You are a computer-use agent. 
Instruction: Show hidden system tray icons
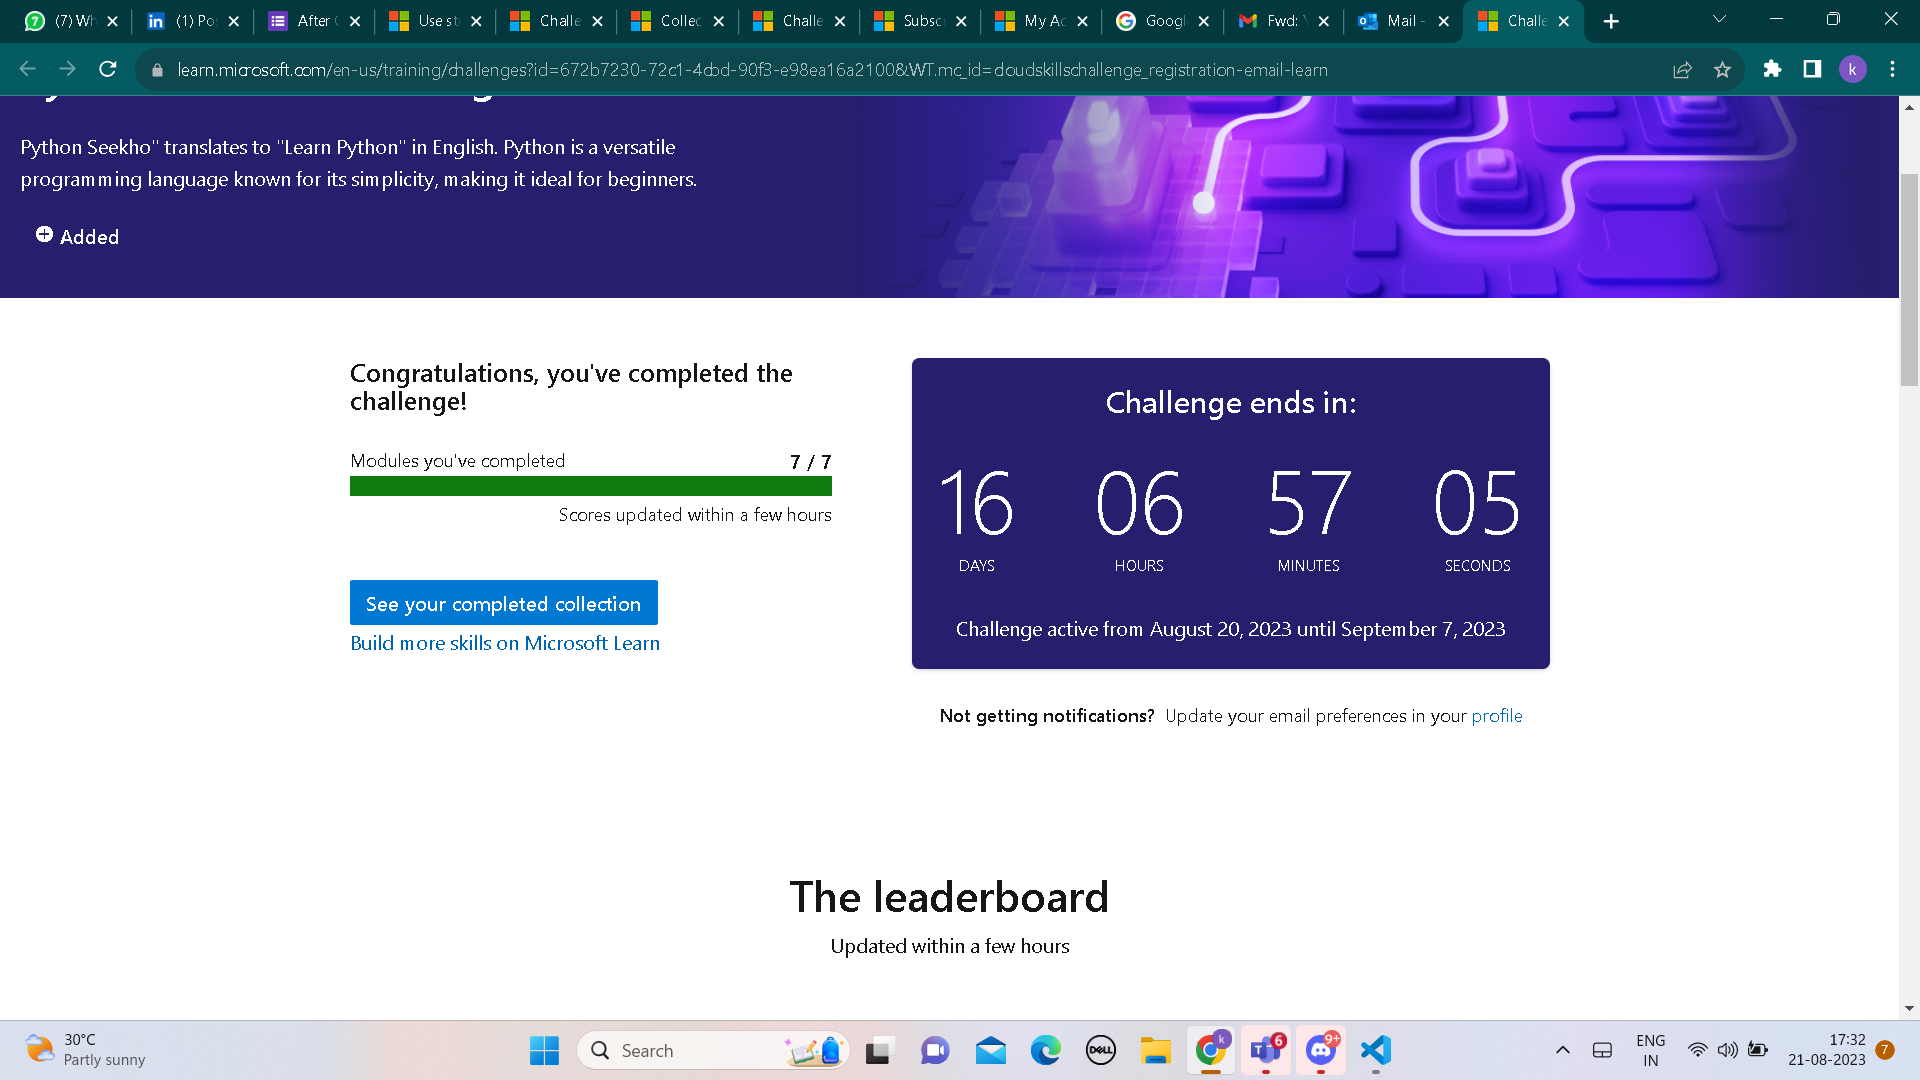point(1562,1050)
